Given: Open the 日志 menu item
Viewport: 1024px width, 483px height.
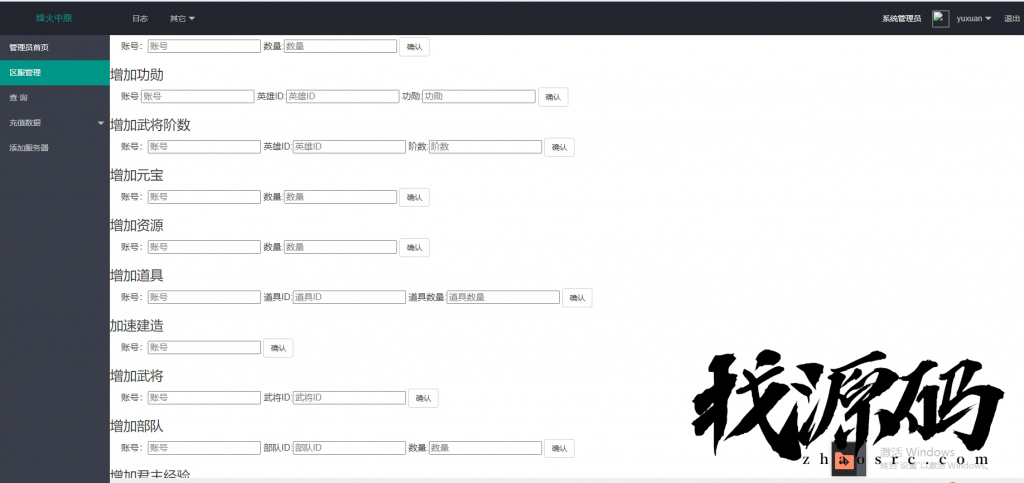Looking at the screenshot, I should click(140, 18).
